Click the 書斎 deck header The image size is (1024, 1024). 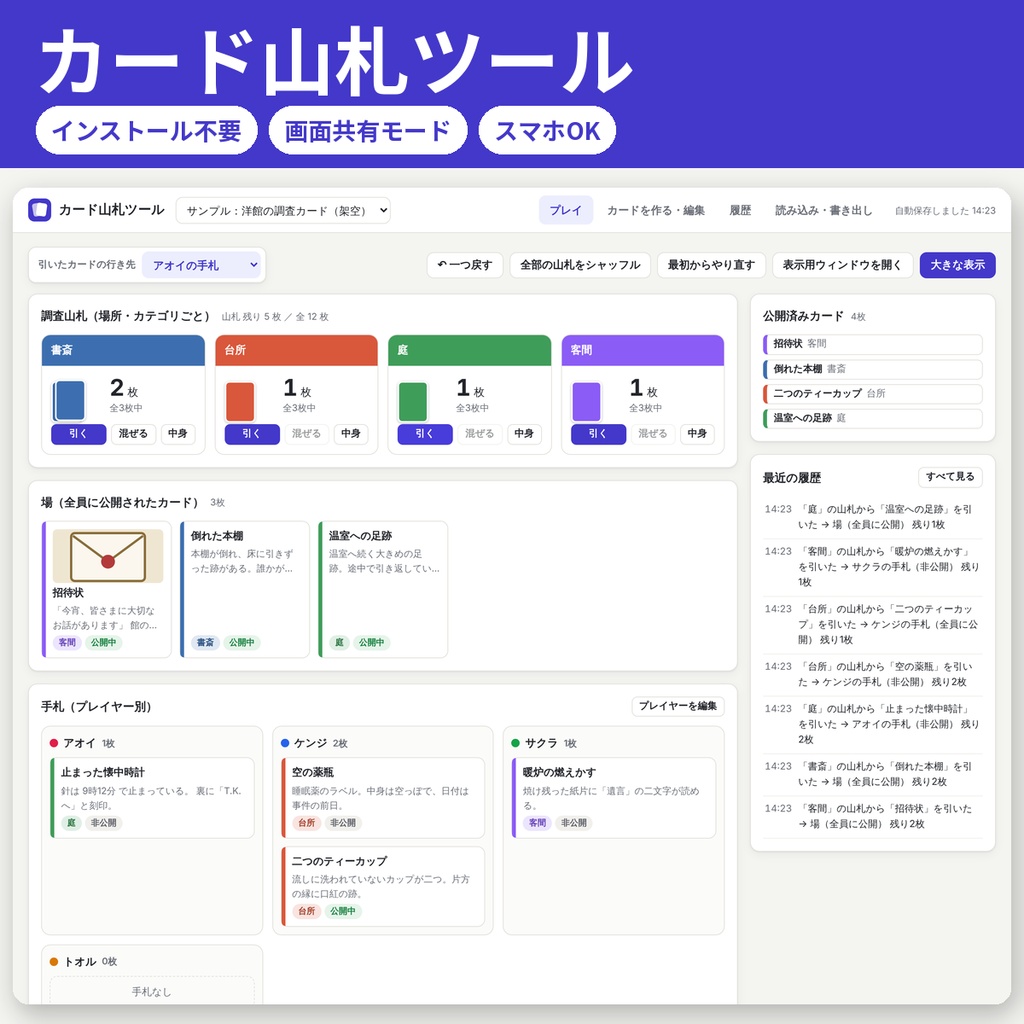click(123, 350)
